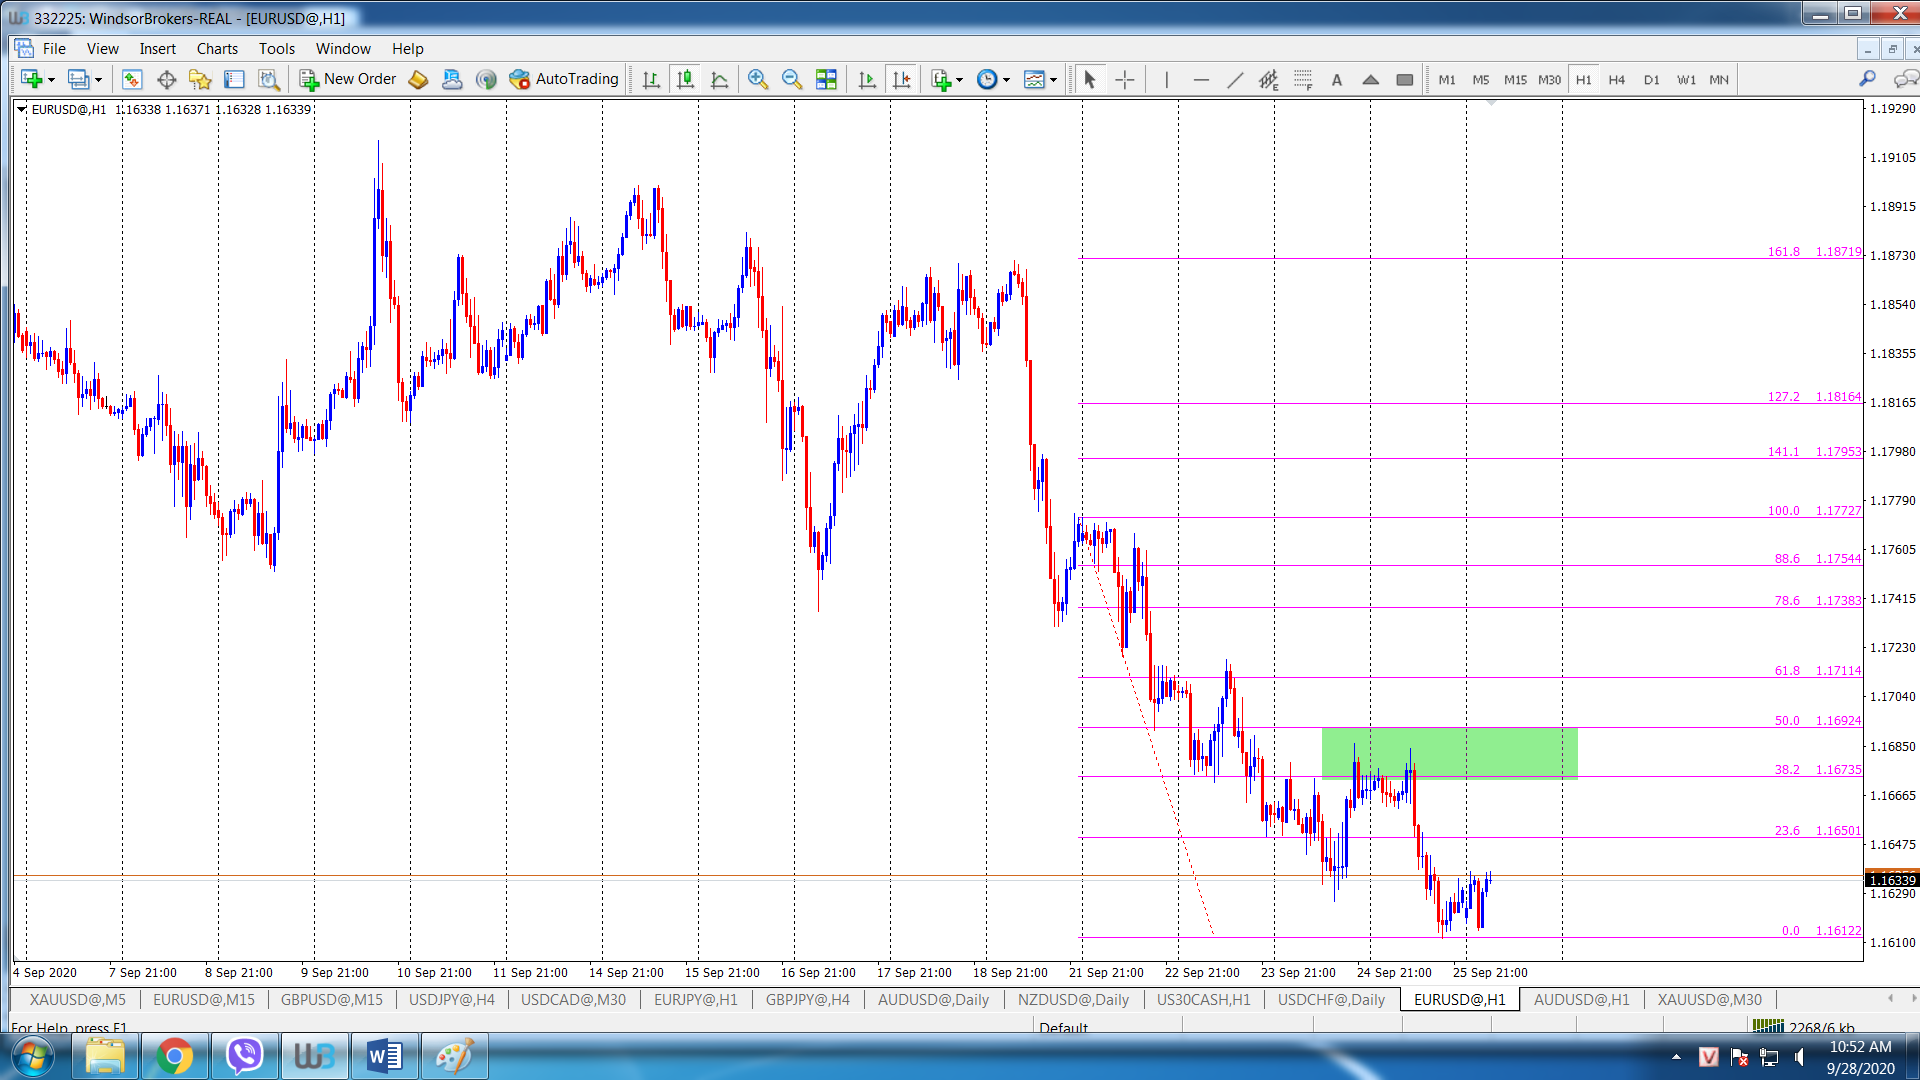Toggle Chart Shift button
1920x1080 pixels.
click(901, 79)
